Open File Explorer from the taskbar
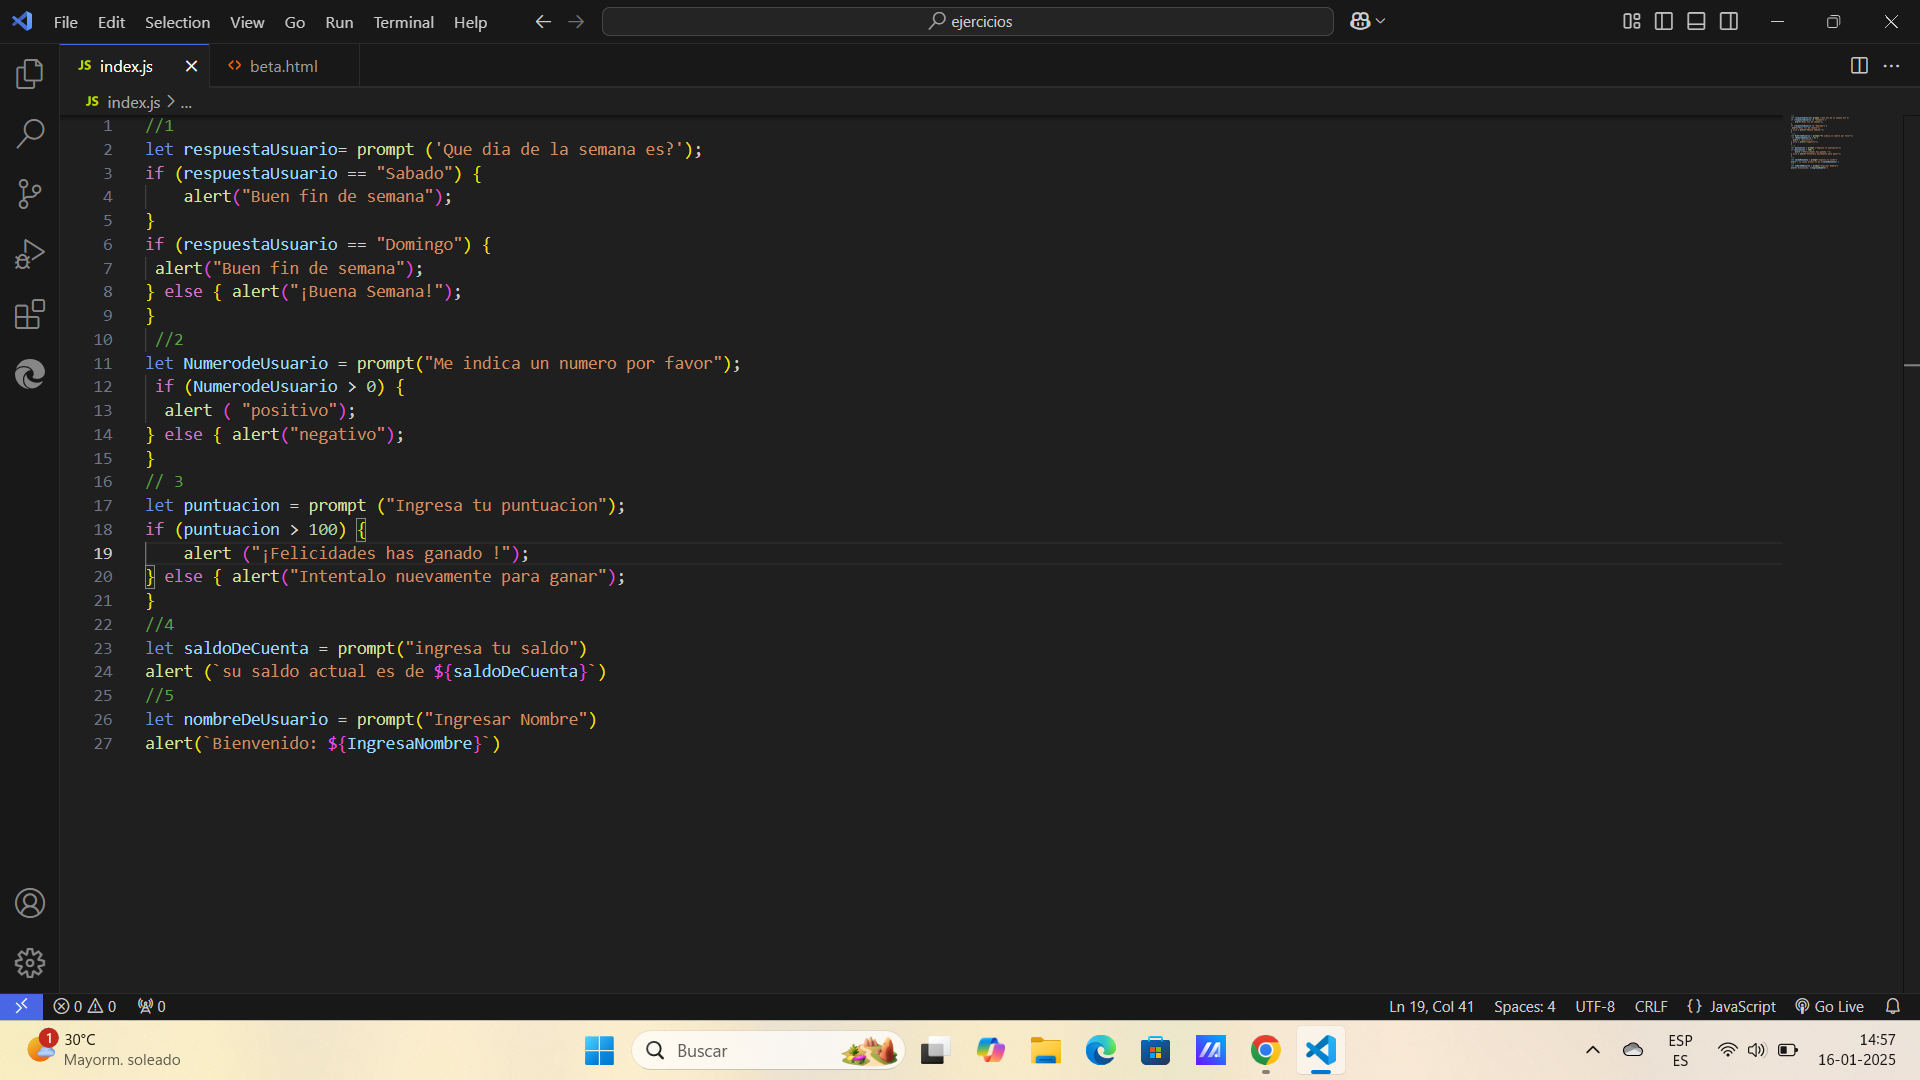The height and width of the screenshot is (1080, 1920). pyautogui.click(x=1046, y=1050)
